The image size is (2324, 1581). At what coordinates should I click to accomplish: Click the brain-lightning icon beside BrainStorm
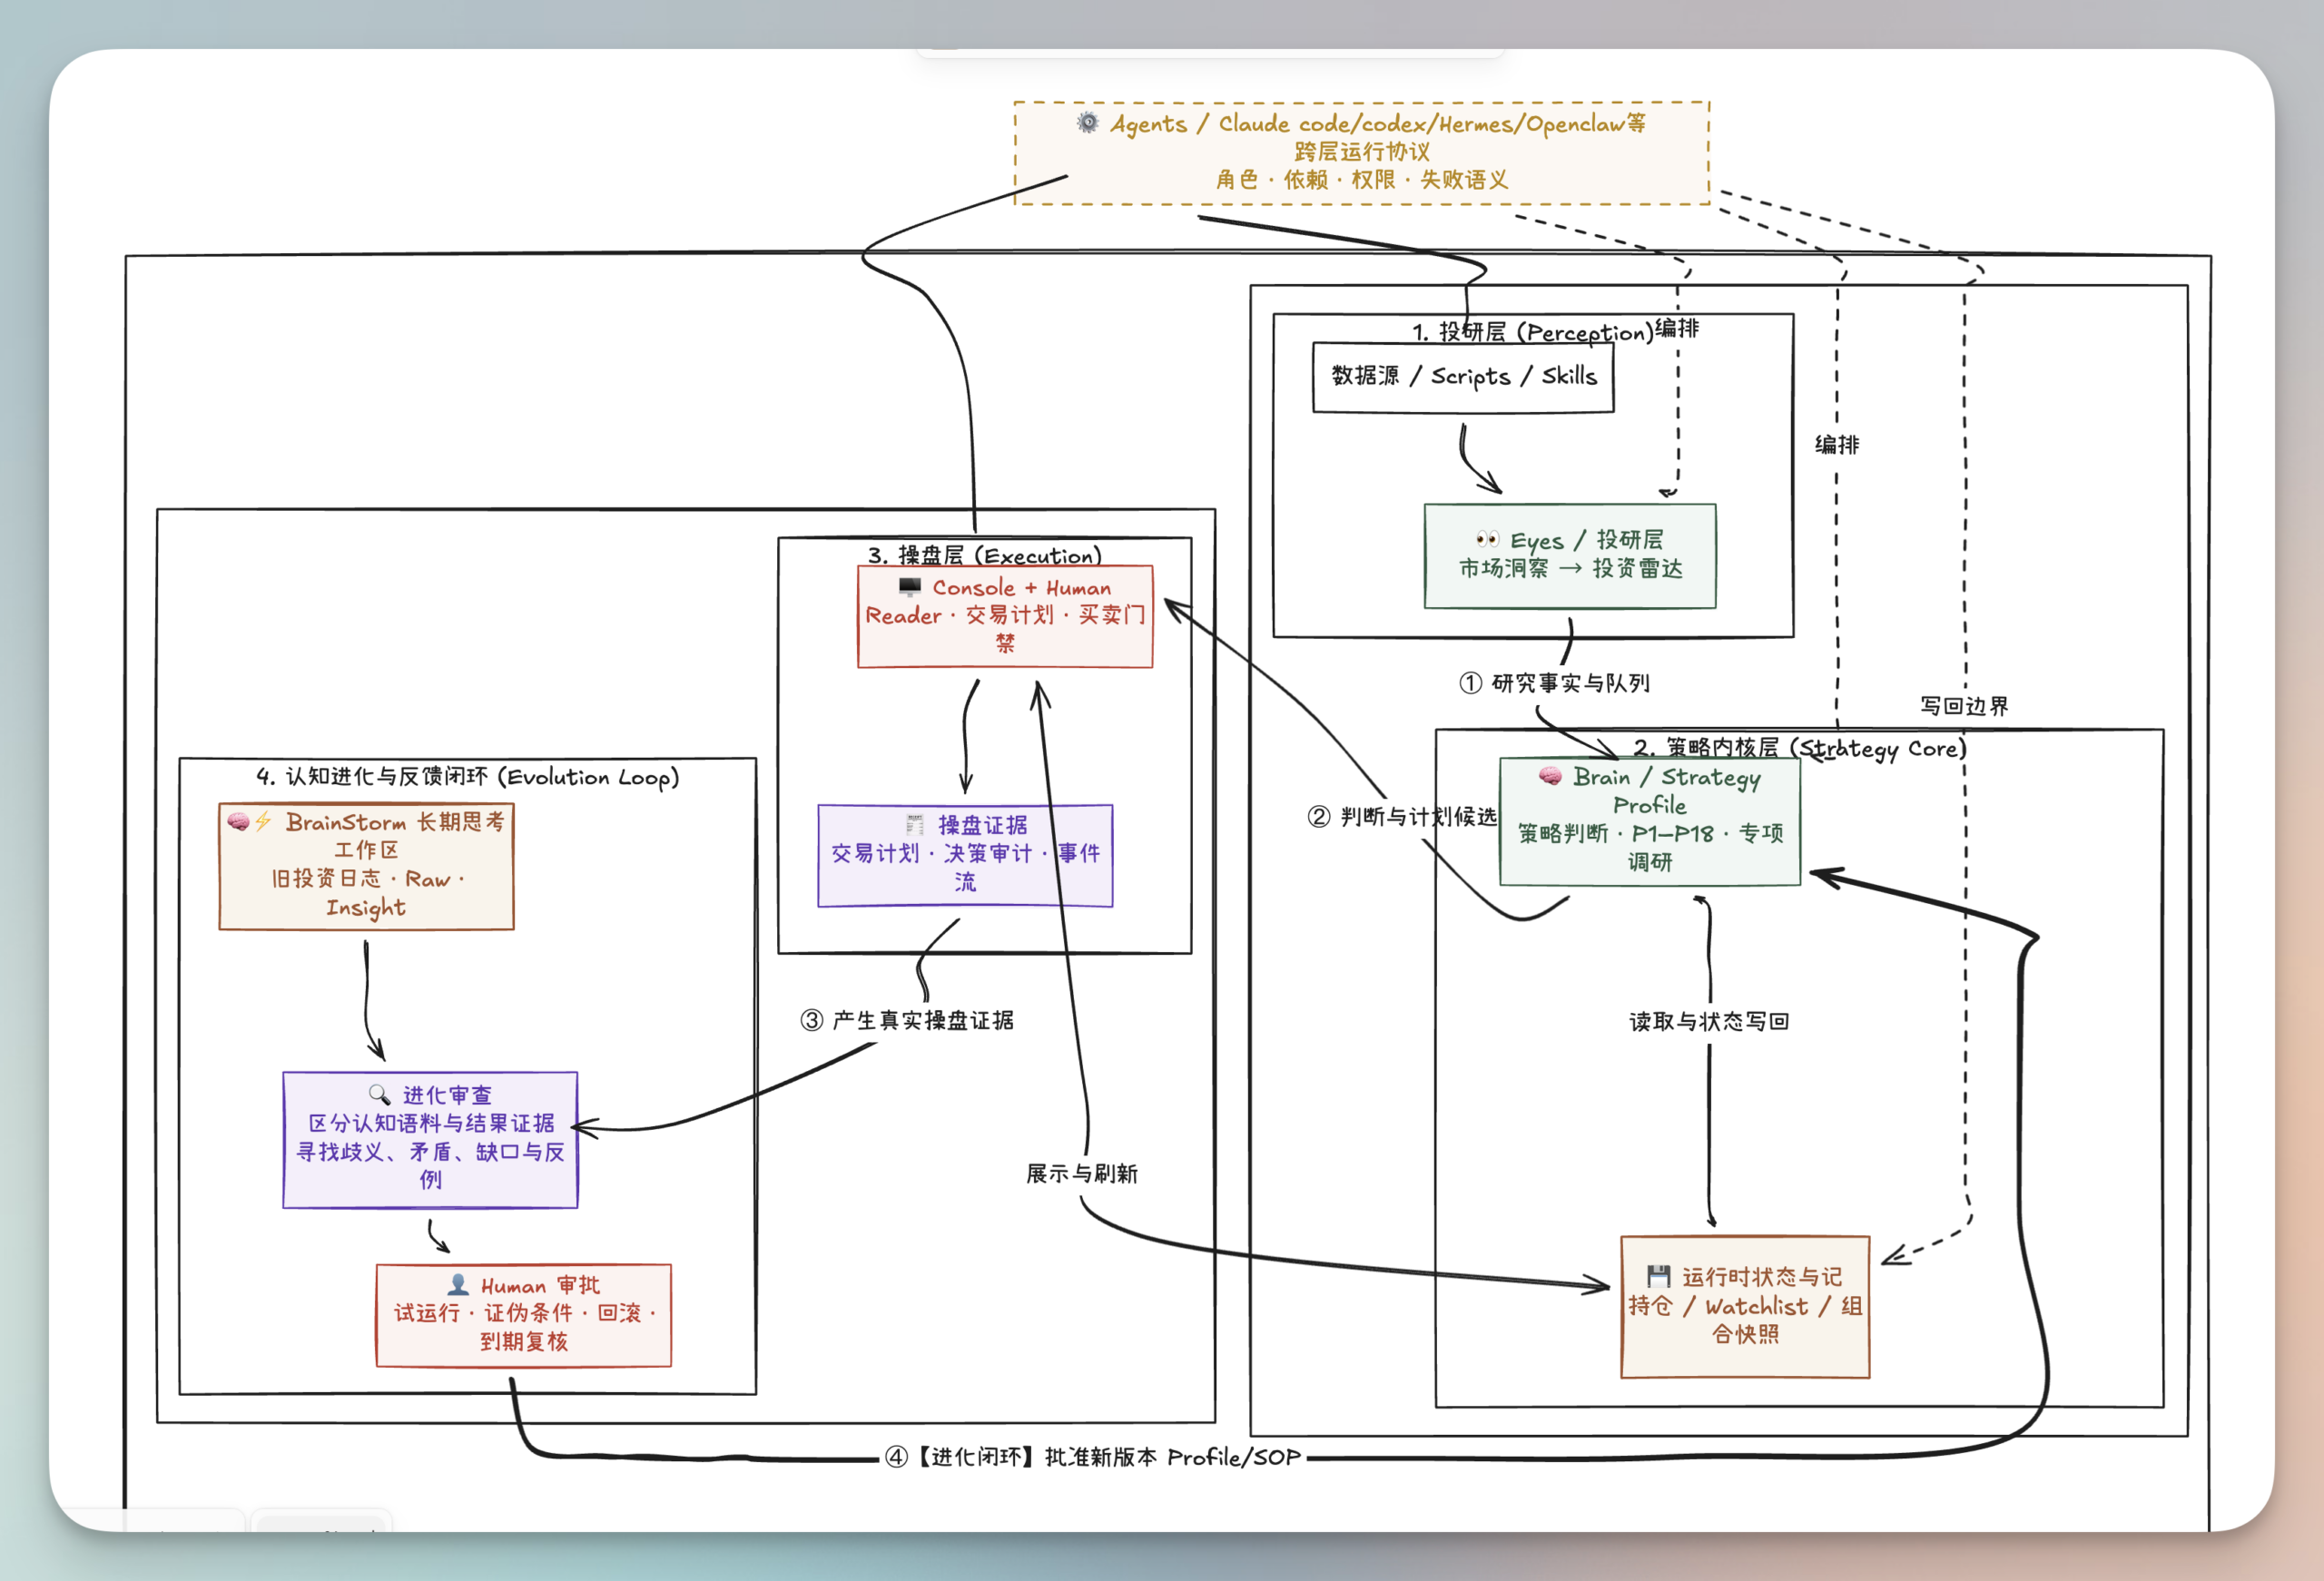point(250,821)
